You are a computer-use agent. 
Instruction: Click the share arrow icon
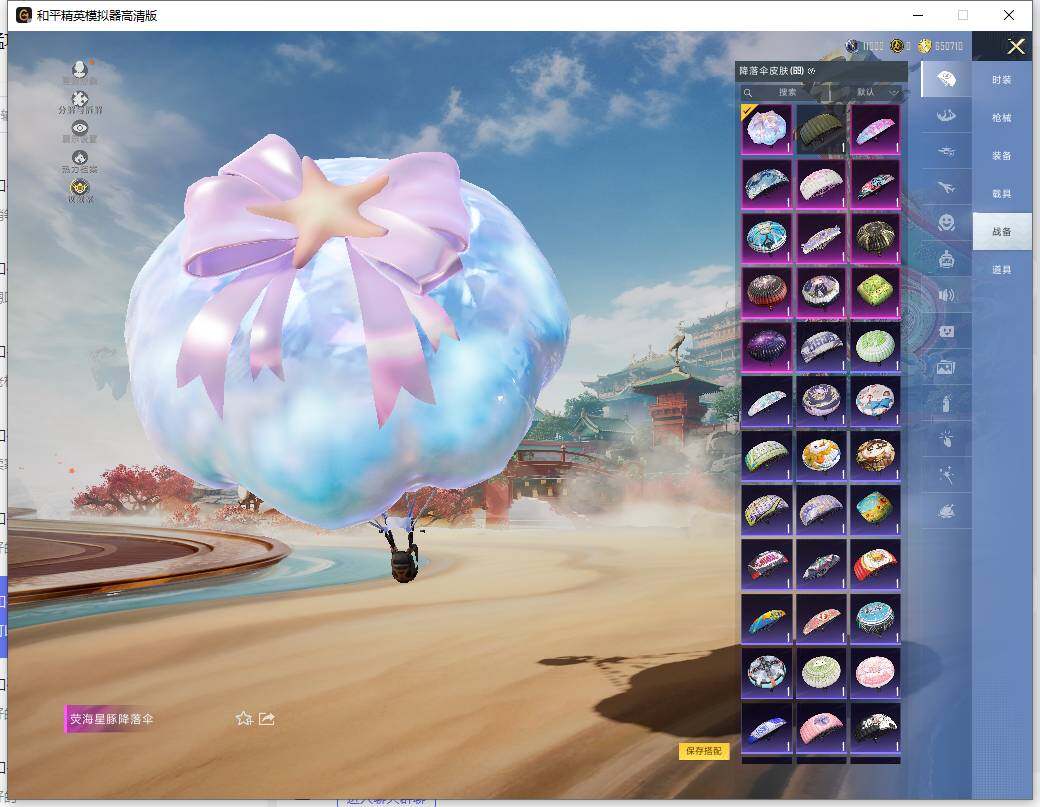267,719
